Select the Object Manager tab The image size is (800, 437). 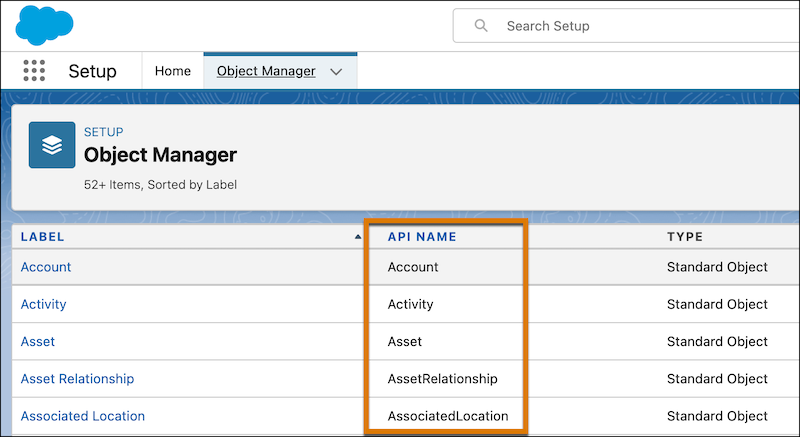266,71
